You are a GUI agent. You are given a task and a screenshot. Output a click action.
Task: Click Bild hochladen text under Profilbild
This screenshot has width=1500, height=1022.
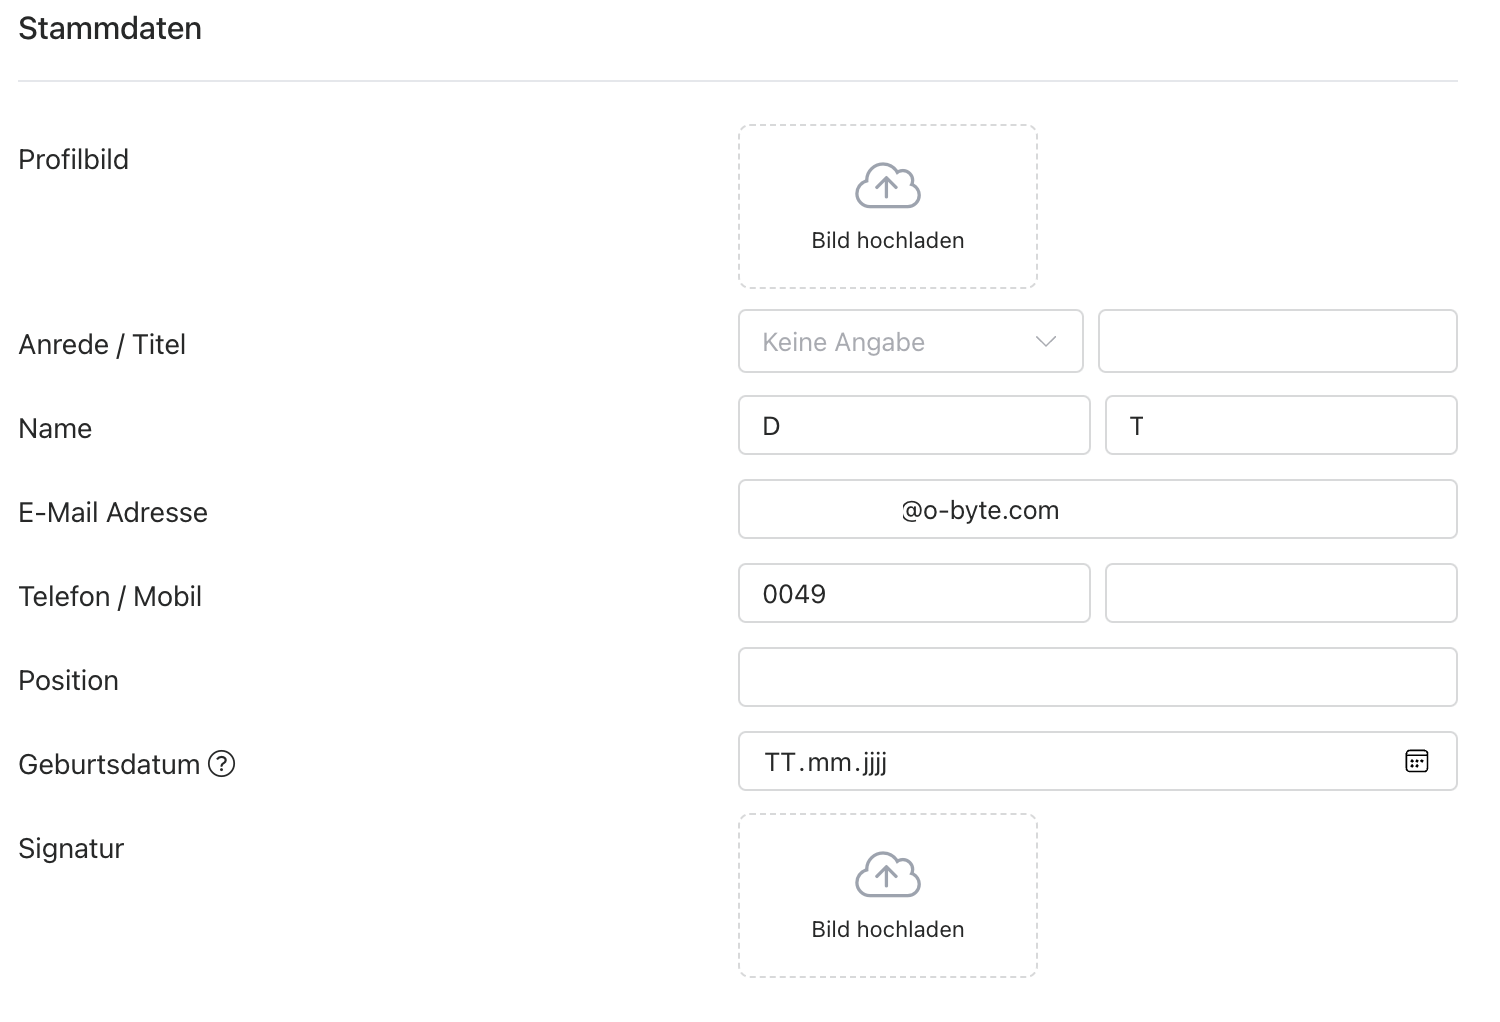pyautogui.click(x=887, y=241)
